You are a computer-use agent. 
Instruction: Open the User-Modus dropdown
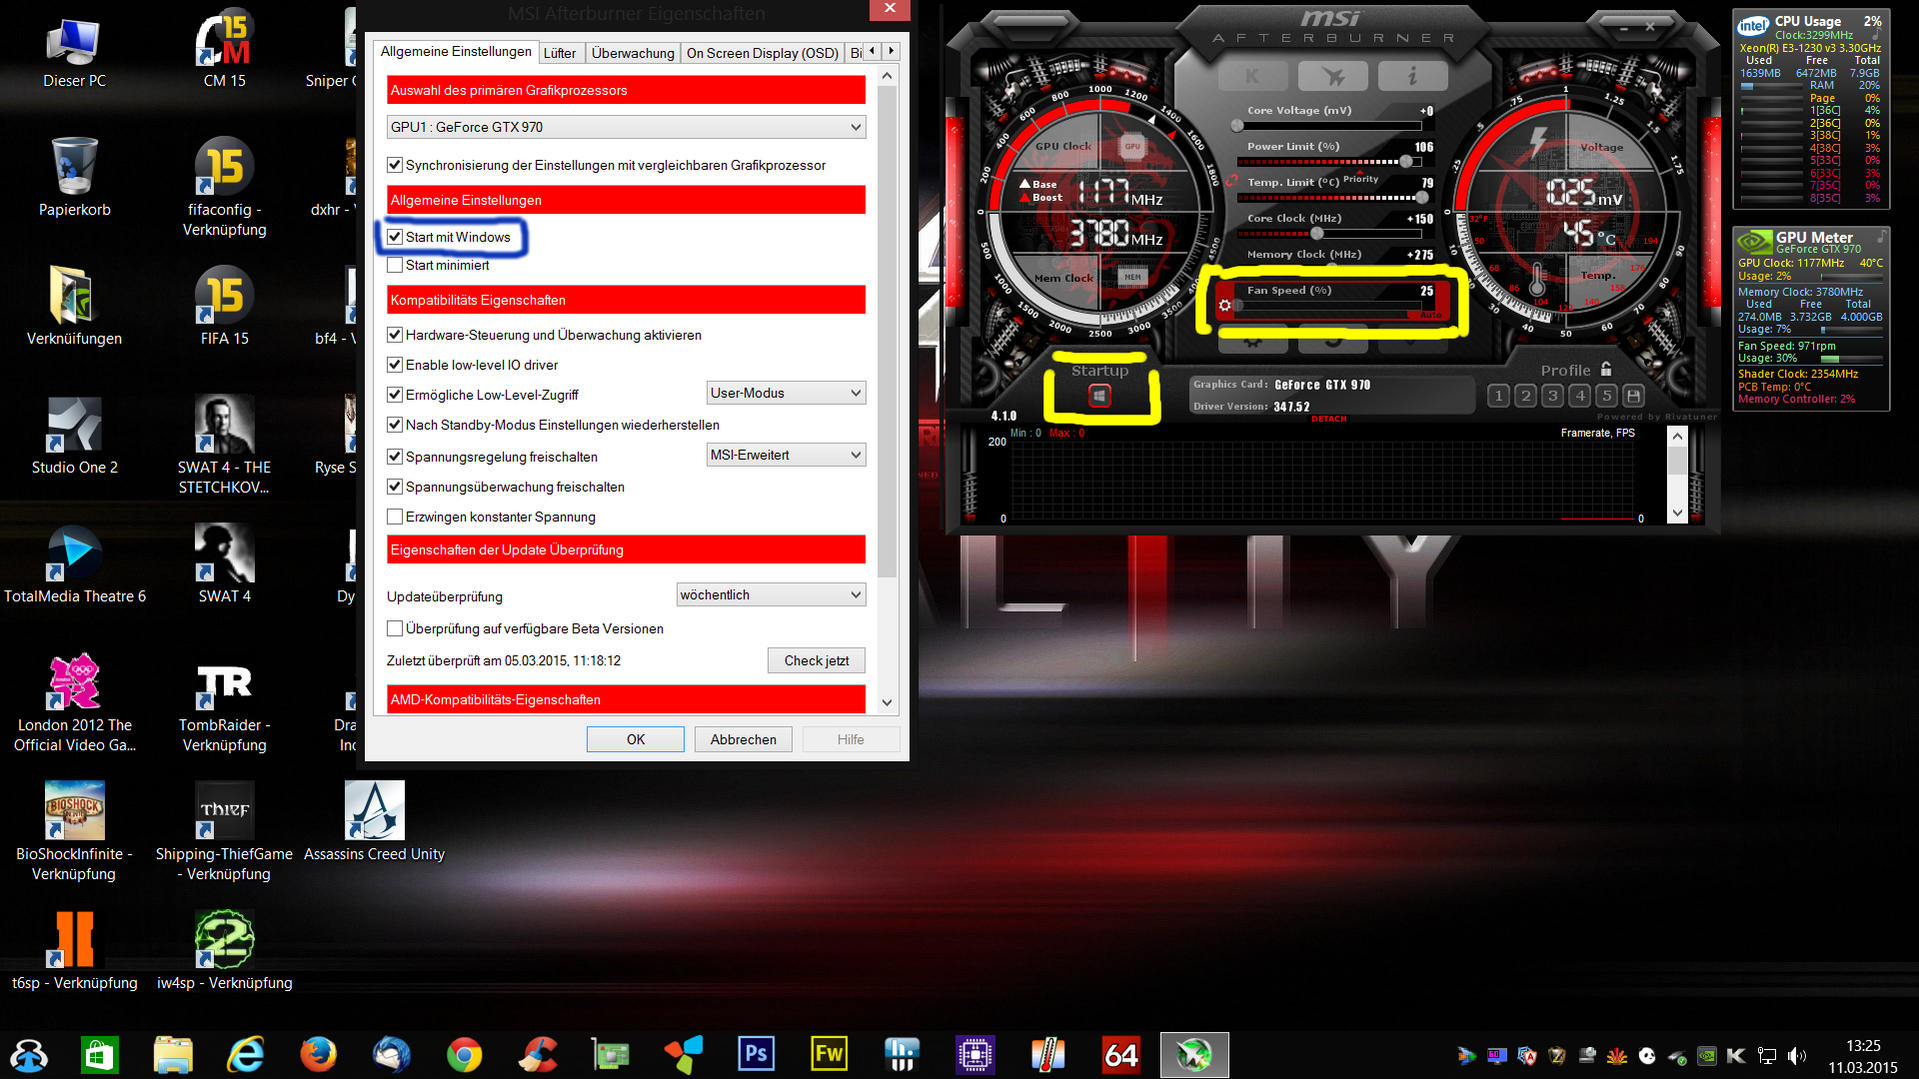point(786,393)
